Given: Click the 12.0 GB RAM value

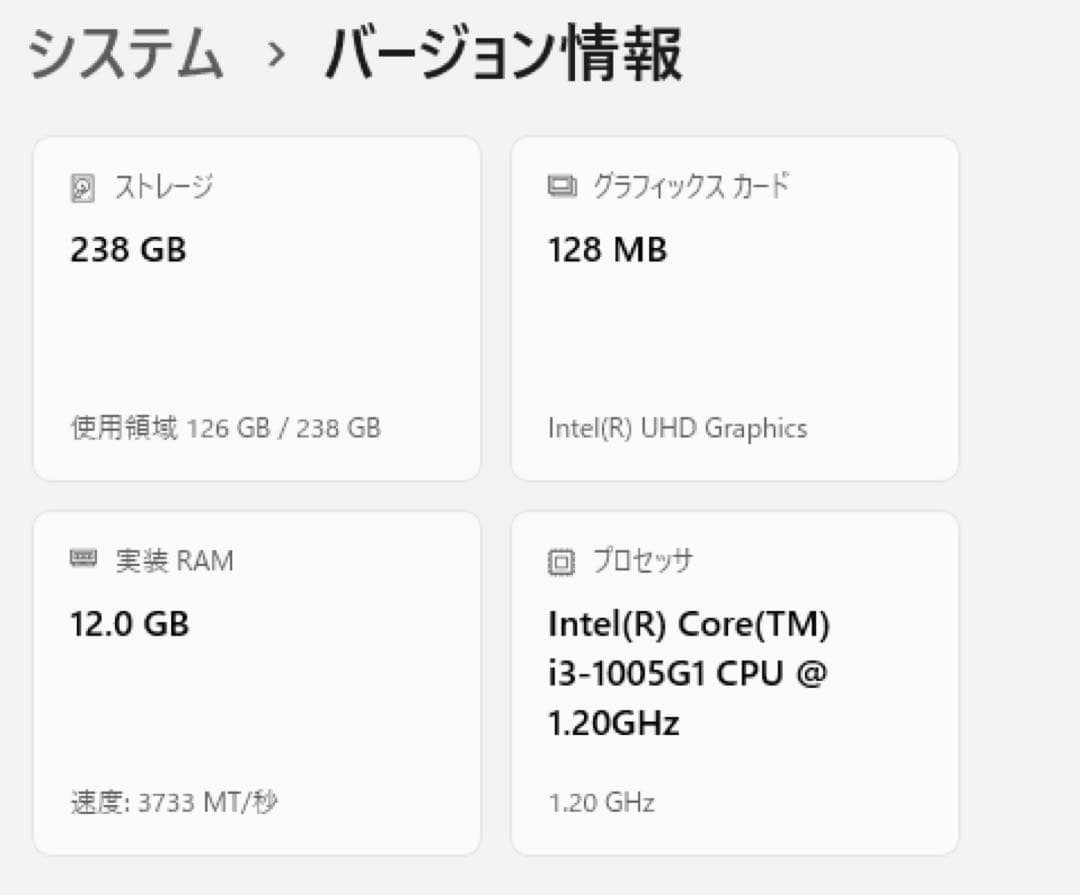Looking at the screenshot, I should [x=128, y=624].
